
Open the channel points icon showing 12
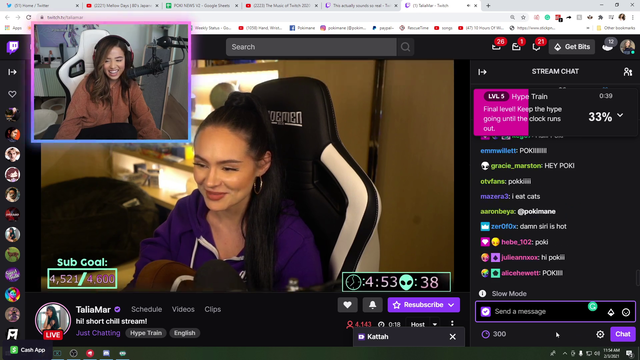(608, 46)
